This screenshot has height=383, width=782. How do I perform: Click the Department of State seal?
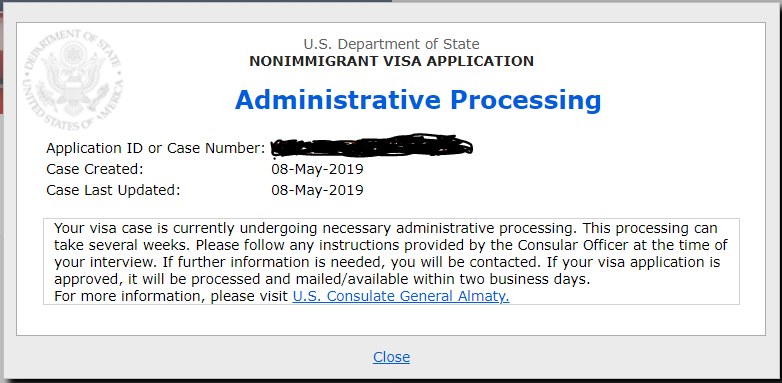pos(73,80)
